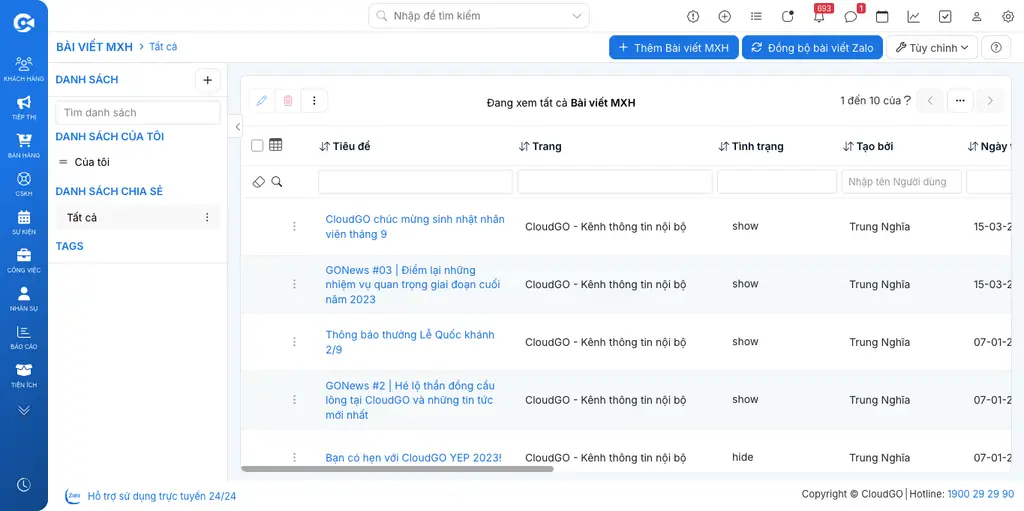The image size is (1024, 511).
Task: Sort by Tiêu đề column
Action: tap(345, 146)
